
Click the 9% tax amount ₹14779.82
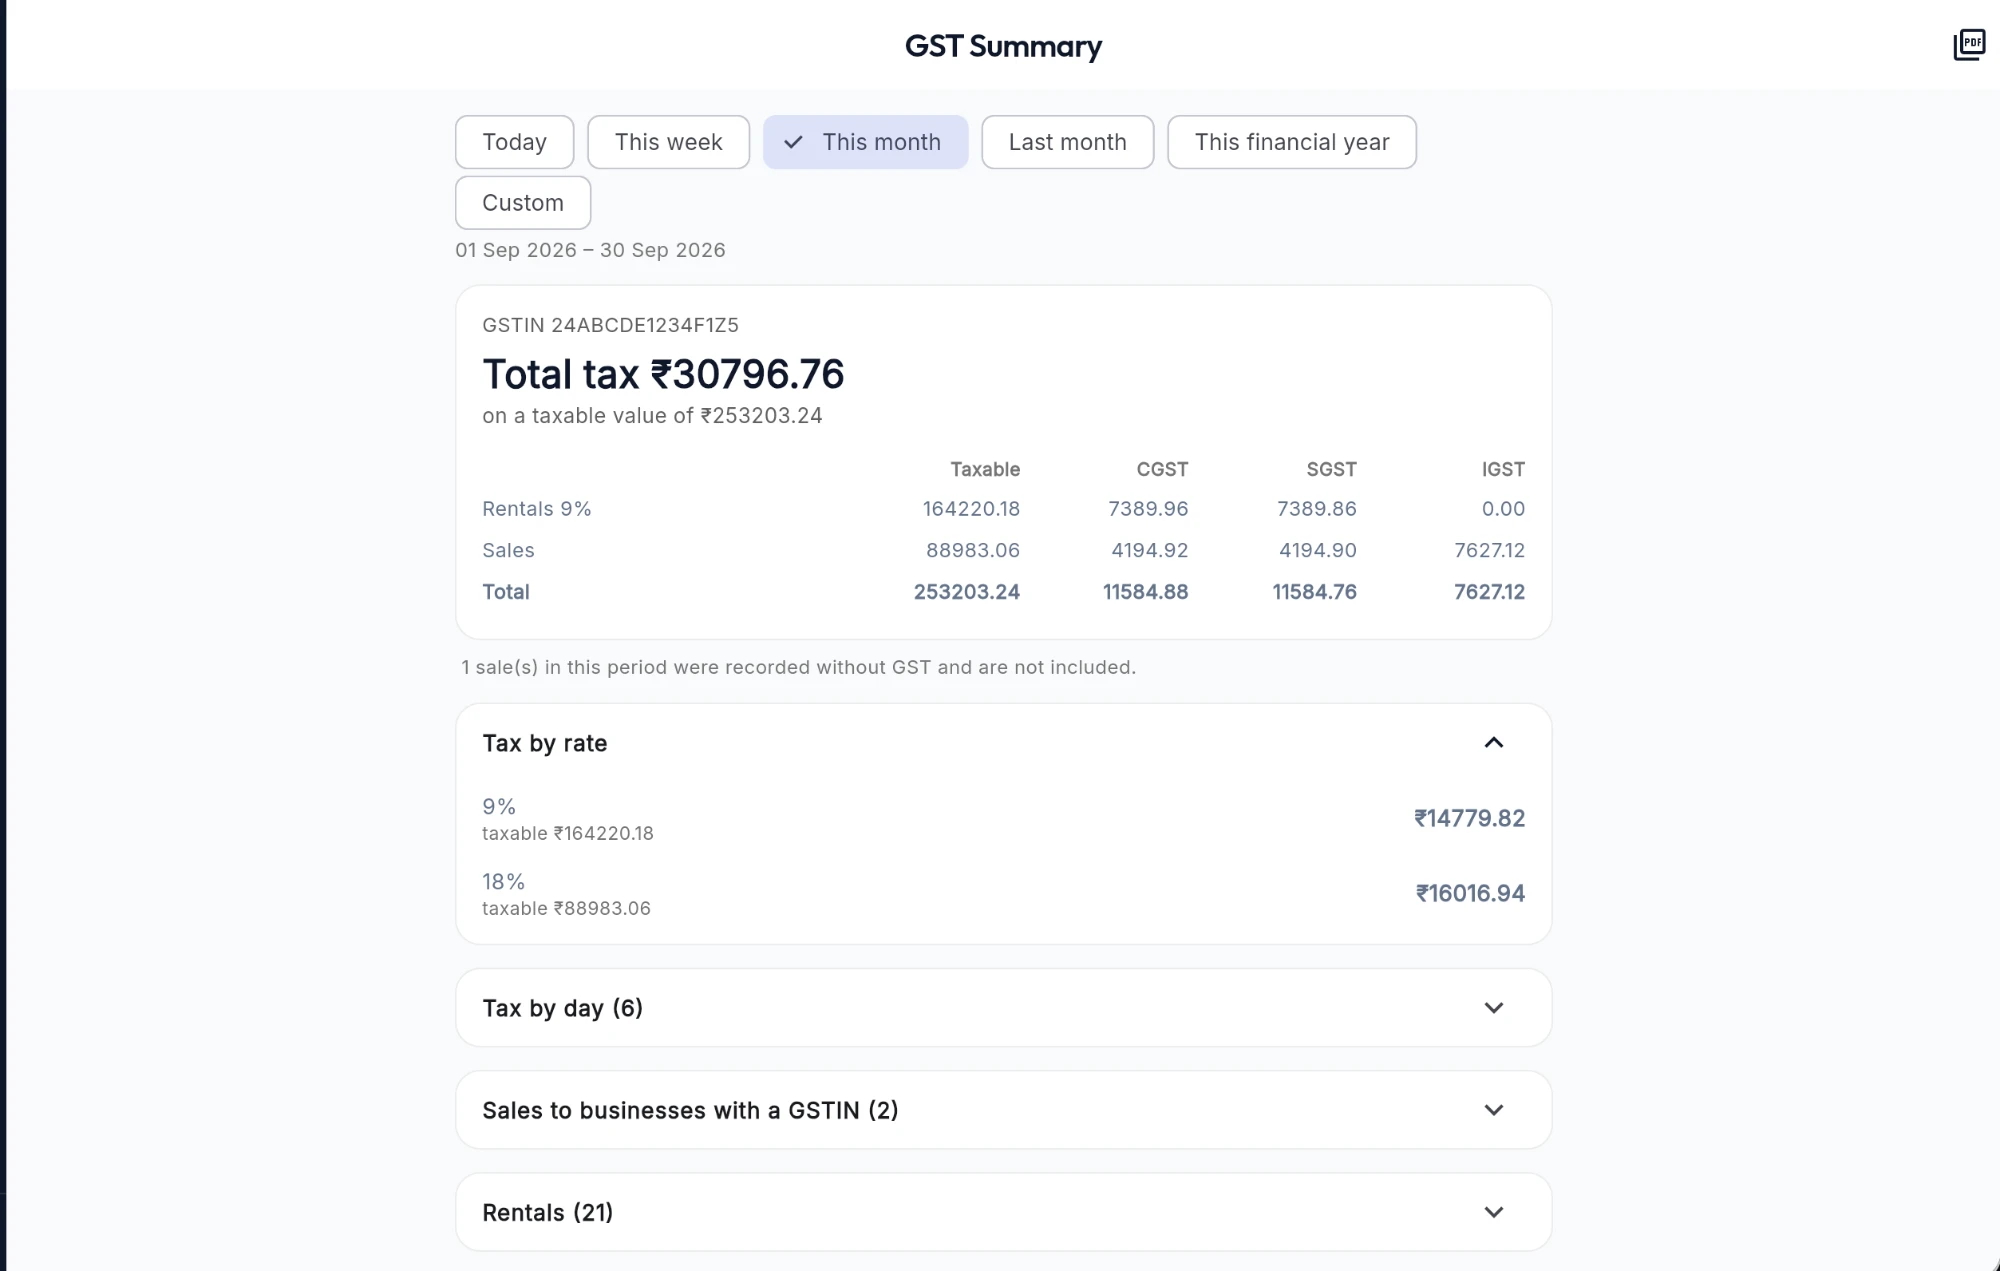[x=1469, y=818]
